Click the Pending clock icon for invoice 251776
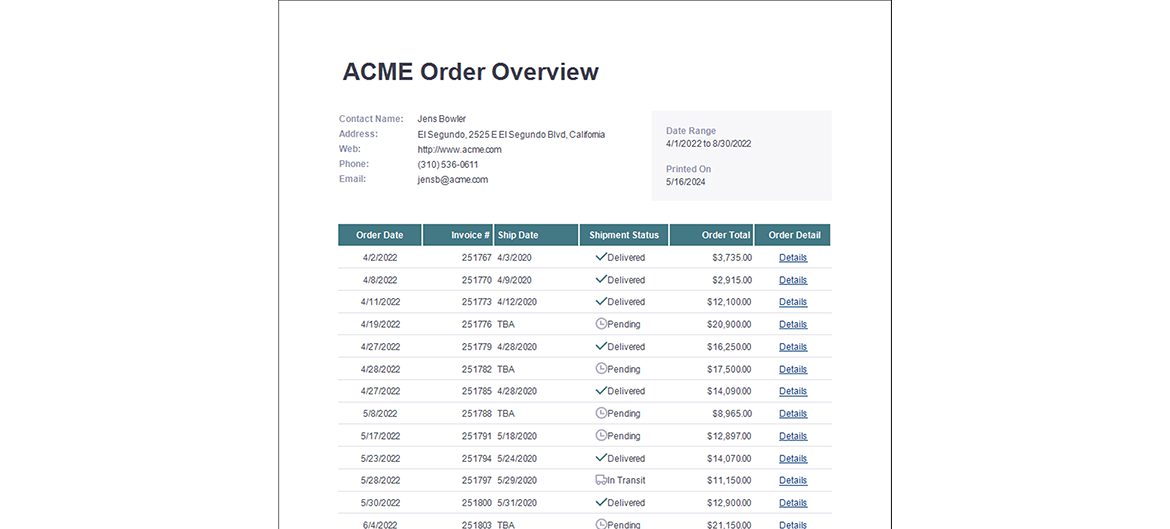This screenshot has height=529, width=1170. [601, 324]
